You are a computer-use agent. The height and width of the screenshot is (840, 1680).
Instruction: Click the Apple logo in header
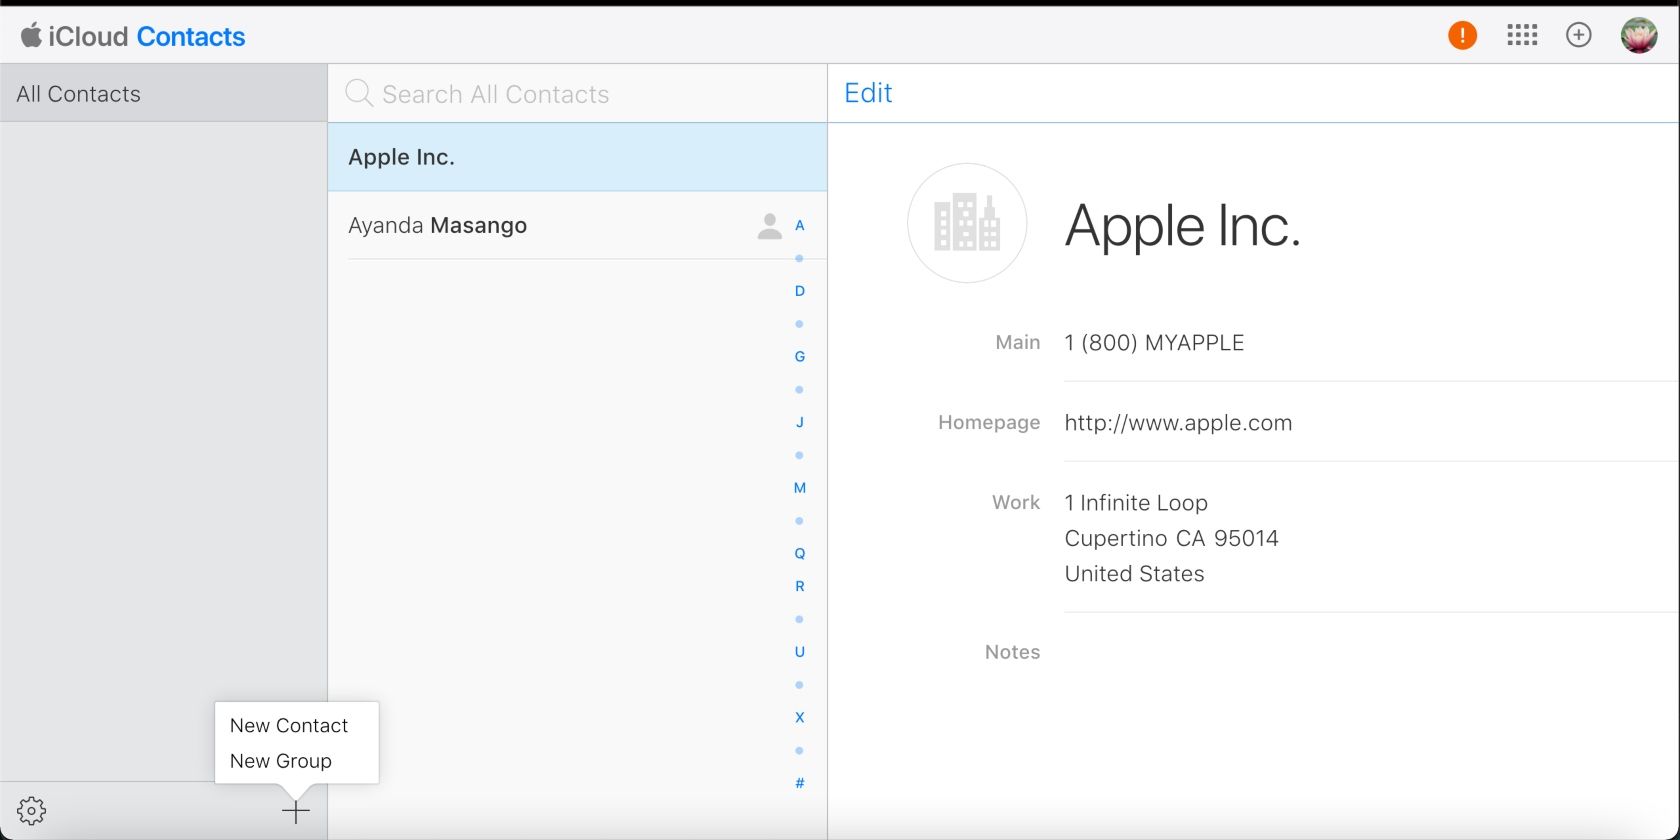click(31, 35)
